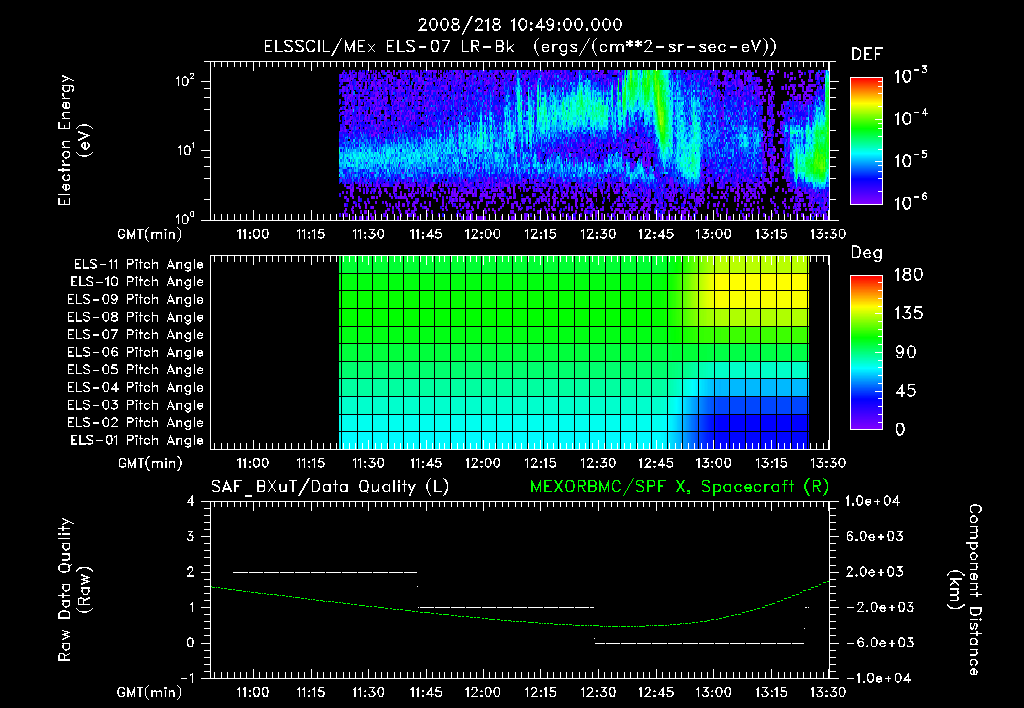Image resolution: width=1024 pixels, height=708 pixels.
Task: Click the 6.0e+03 distance tick label
Action: pyautogui.click(x=874, y=536)
